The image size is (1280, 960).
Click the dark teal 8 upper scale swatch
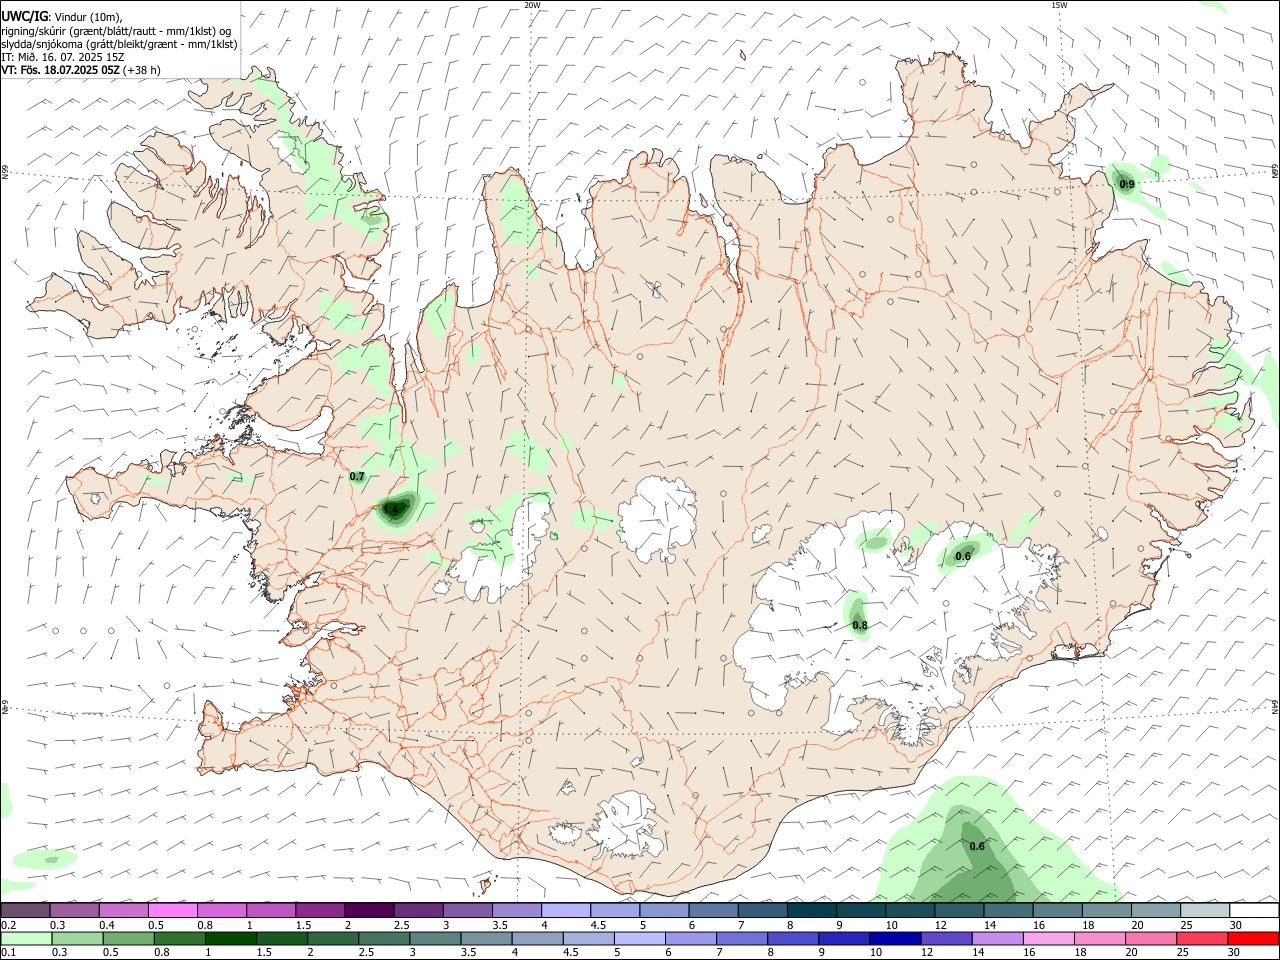[x=812, y=910]
